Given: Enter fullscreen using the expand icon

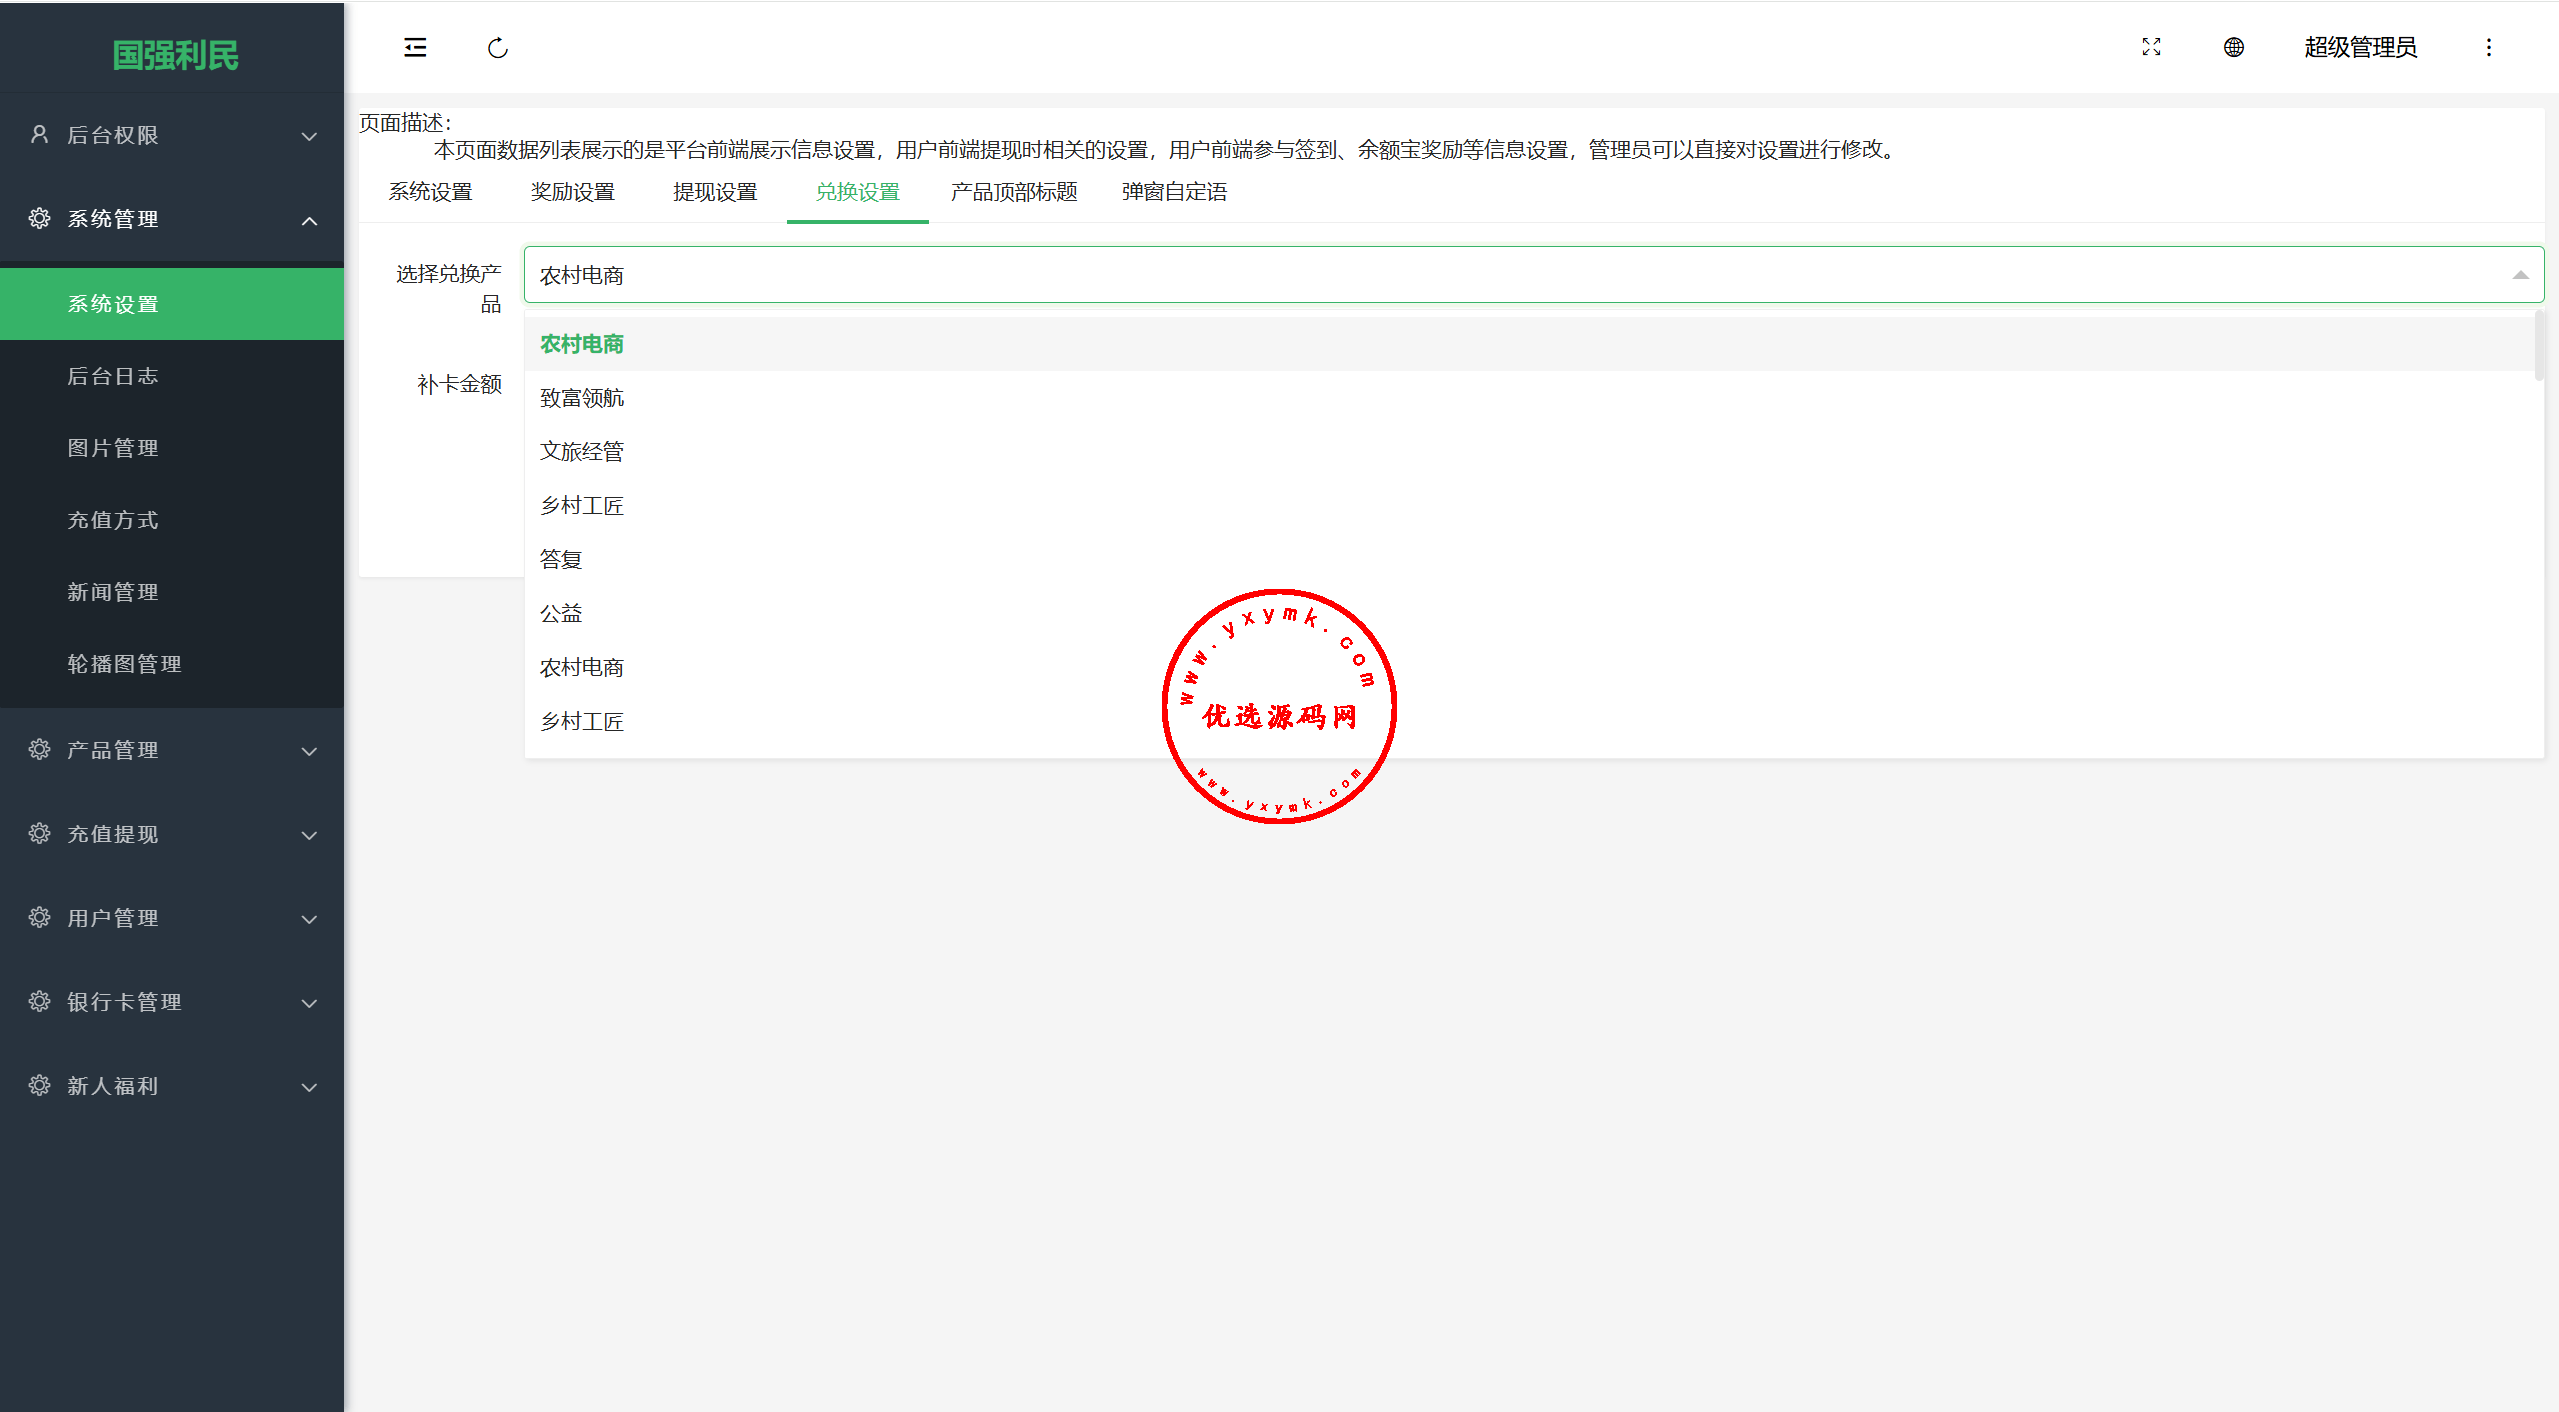Looking at the screenshot, I should coord(2151,47).
